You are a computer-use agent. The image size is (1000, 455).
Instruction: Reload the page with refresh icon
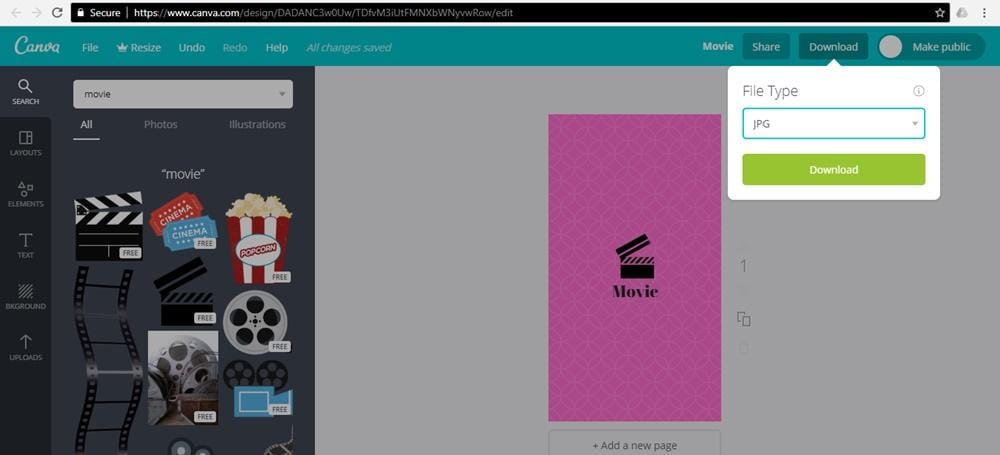coord(57,12)
